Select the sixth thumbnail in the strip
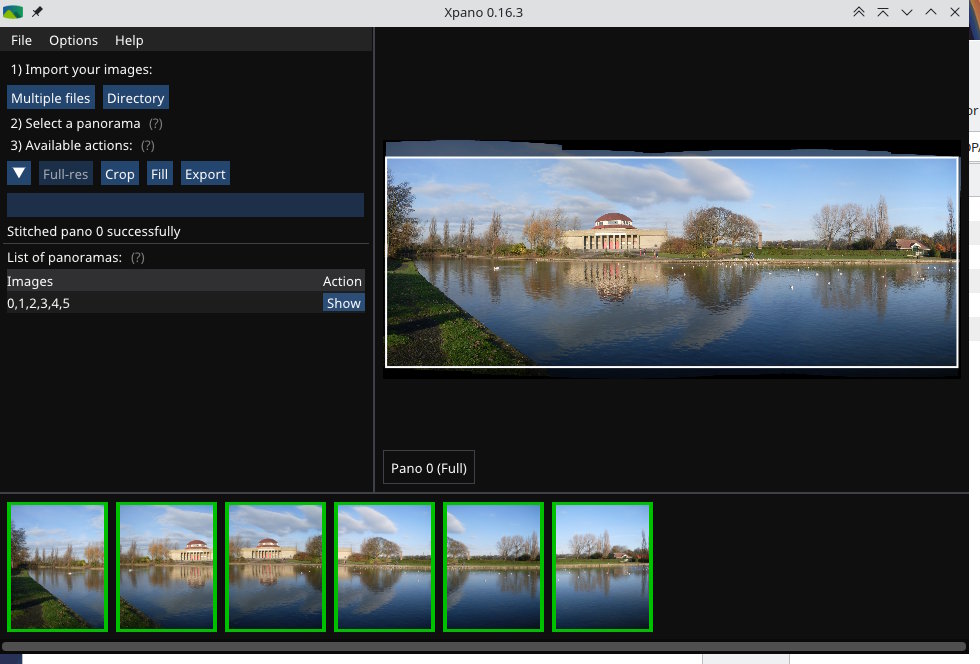The width and height of the screenshot is (980, 664). coord(602,566)
